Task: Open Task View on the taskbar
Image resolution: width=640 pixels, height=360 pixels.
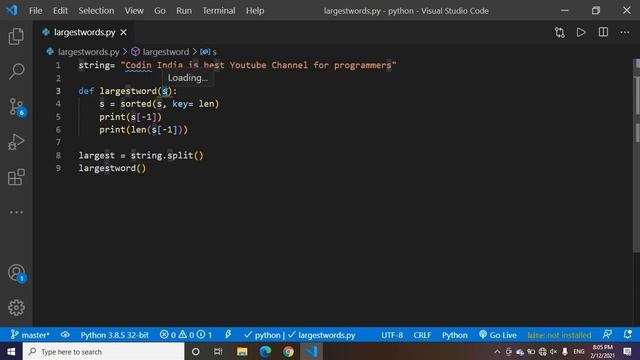Action: [x=218, y=351]
